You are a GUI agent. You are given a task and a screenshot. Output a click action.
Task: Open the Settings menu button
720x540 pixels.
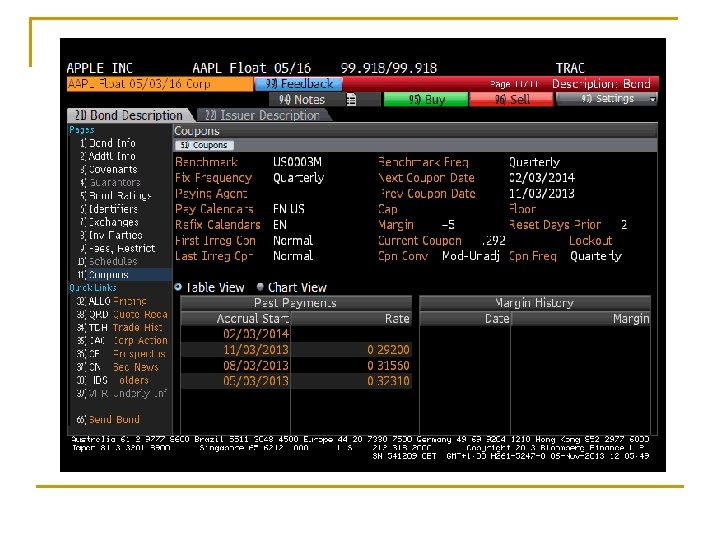607,99
